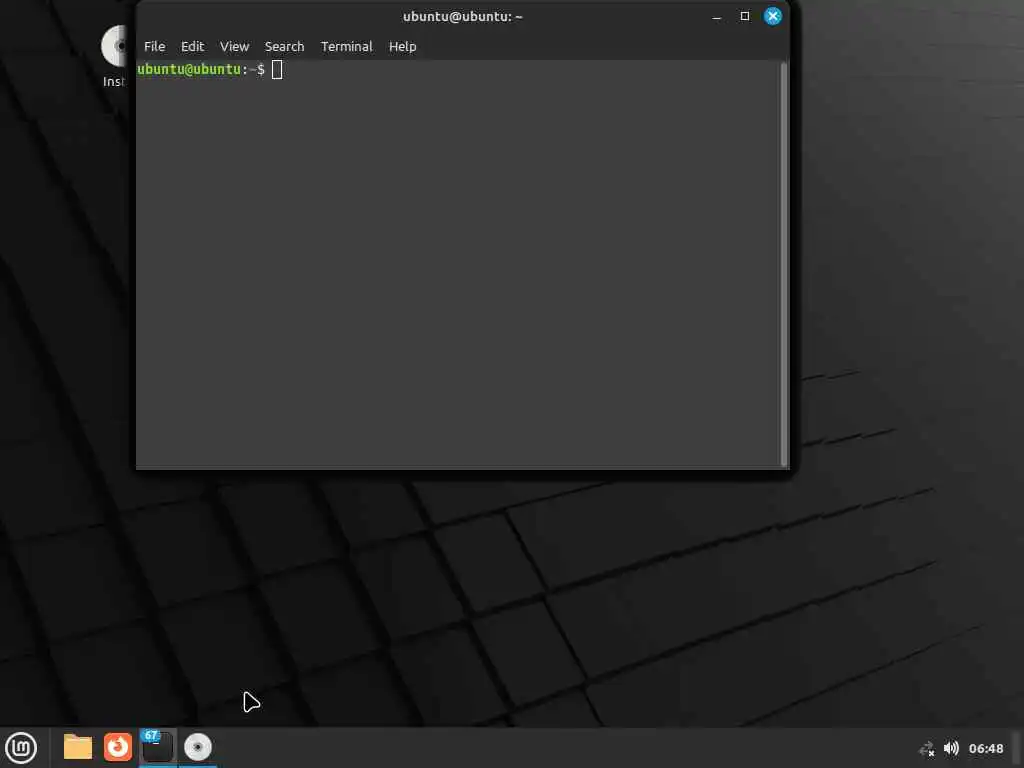This screenshot has width=1024, height=768.
Task: Close the terminal window
Action: pos(773,16)
